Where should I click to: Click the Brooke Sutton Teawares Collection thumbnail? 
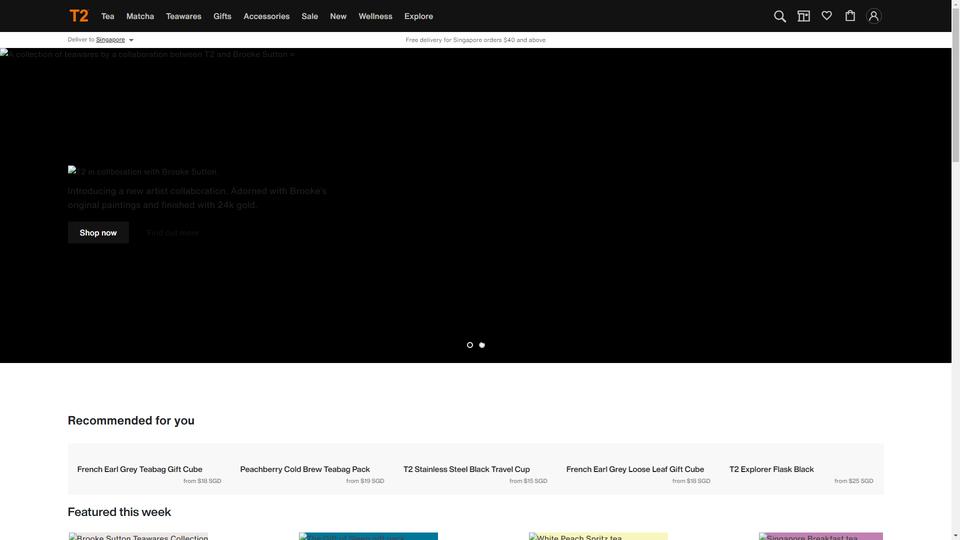coord(138,536)
